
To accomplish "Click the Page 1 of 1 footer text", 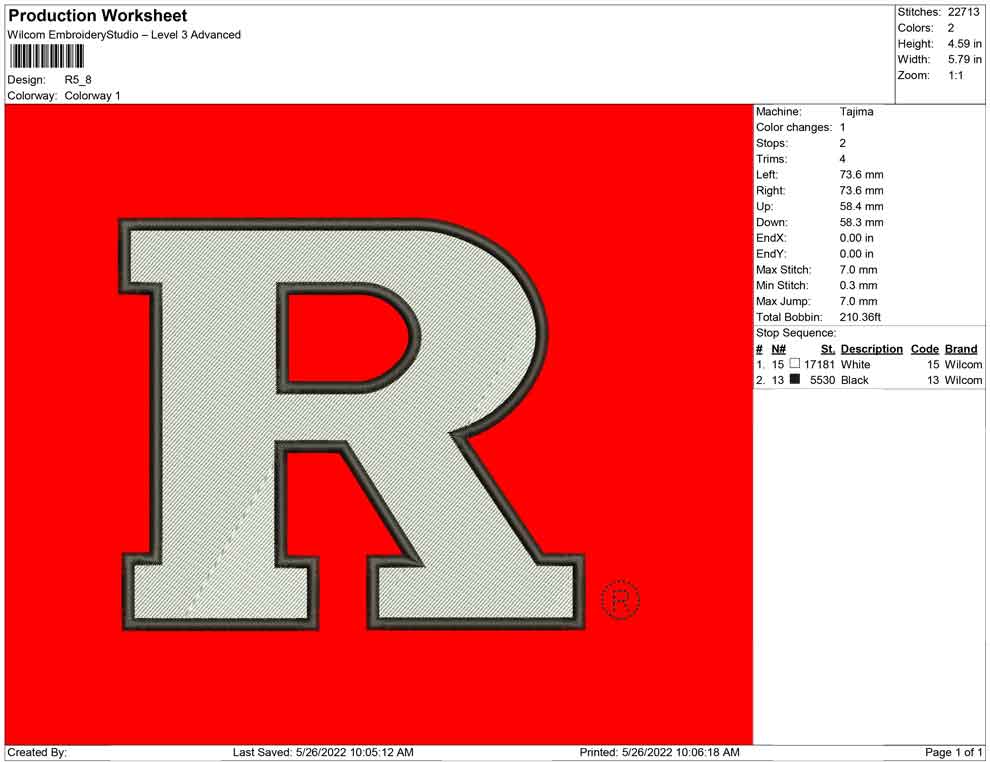I will point(954,752).
